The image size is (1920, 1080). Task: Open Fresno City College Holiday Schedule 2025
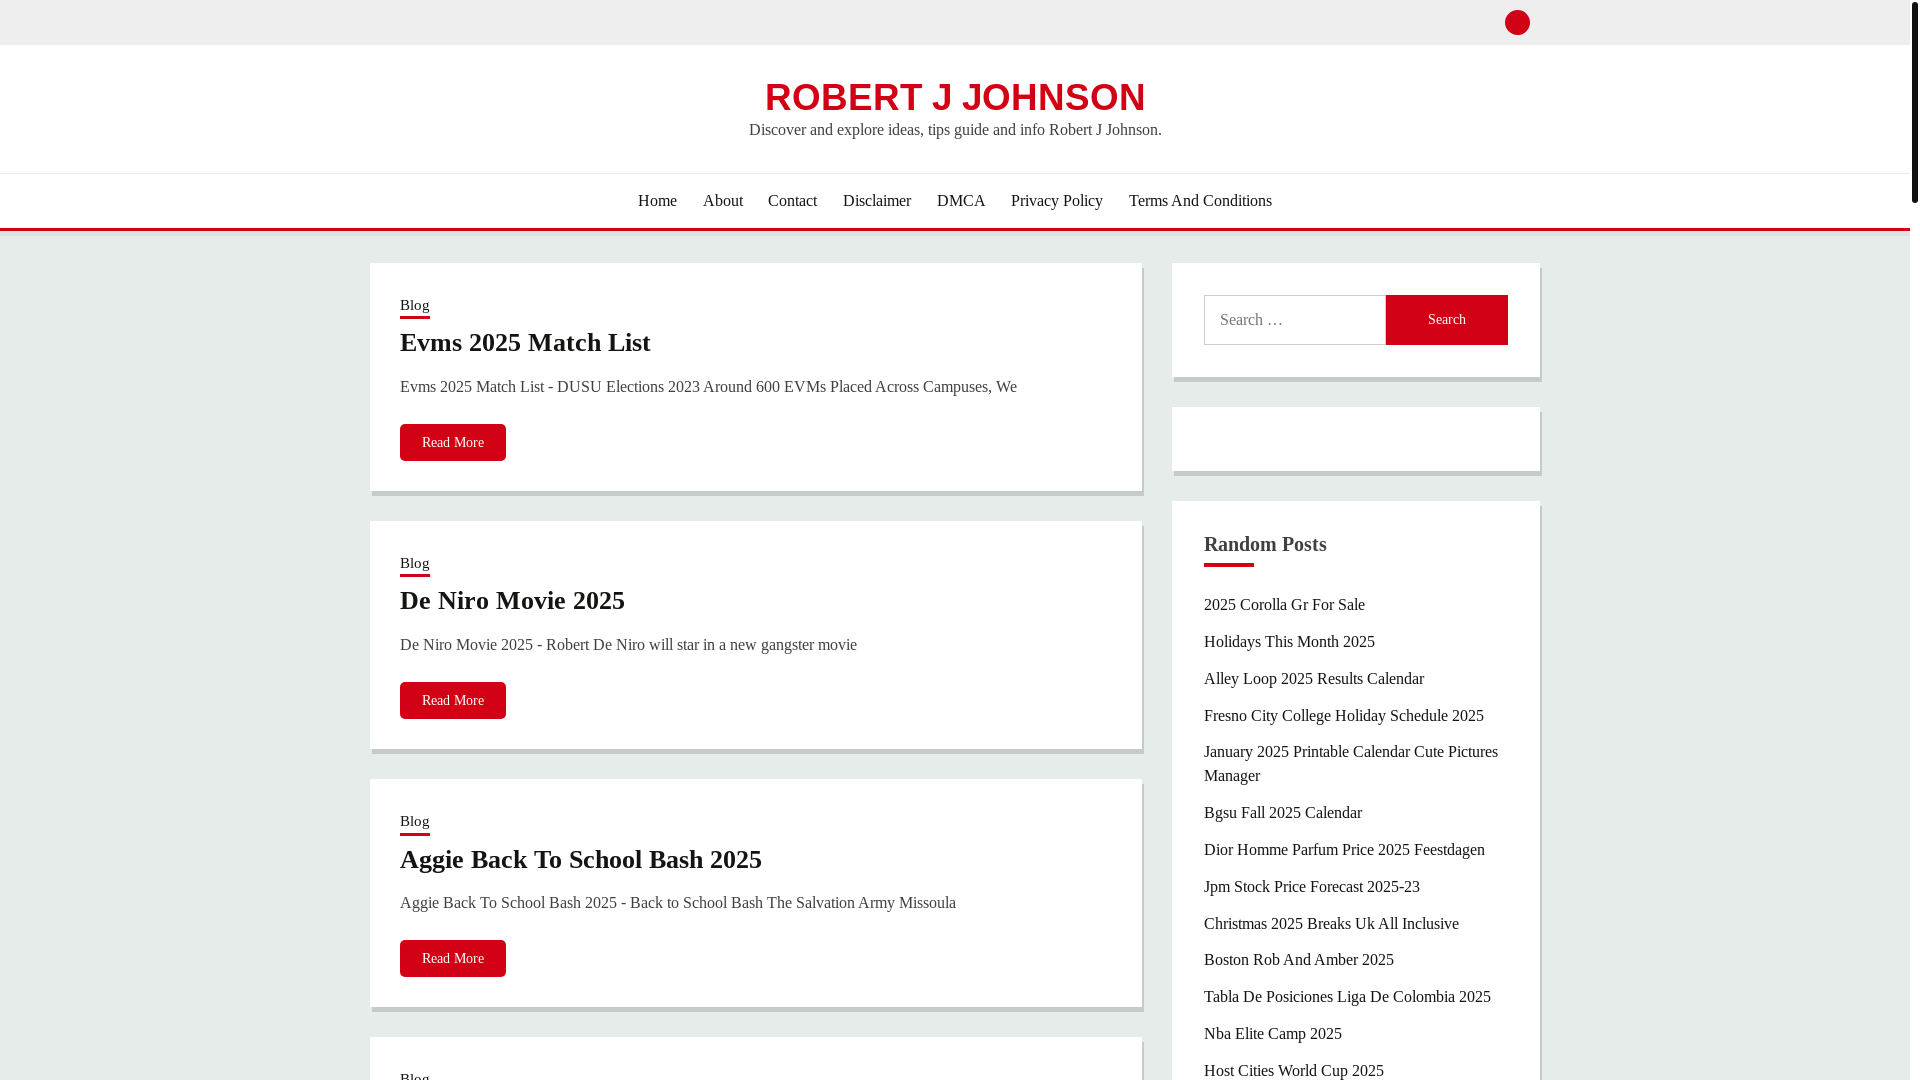(x=1344, y=716)
